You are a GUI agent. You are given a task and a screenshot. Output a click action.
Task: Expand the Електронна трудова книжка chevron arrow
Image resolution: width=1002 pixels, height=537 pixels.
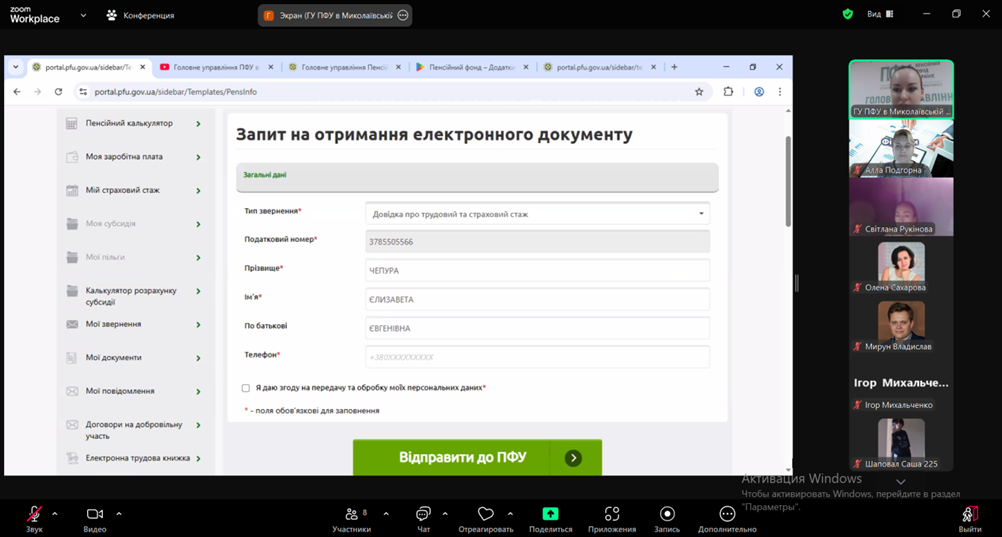tap(198, 458)
